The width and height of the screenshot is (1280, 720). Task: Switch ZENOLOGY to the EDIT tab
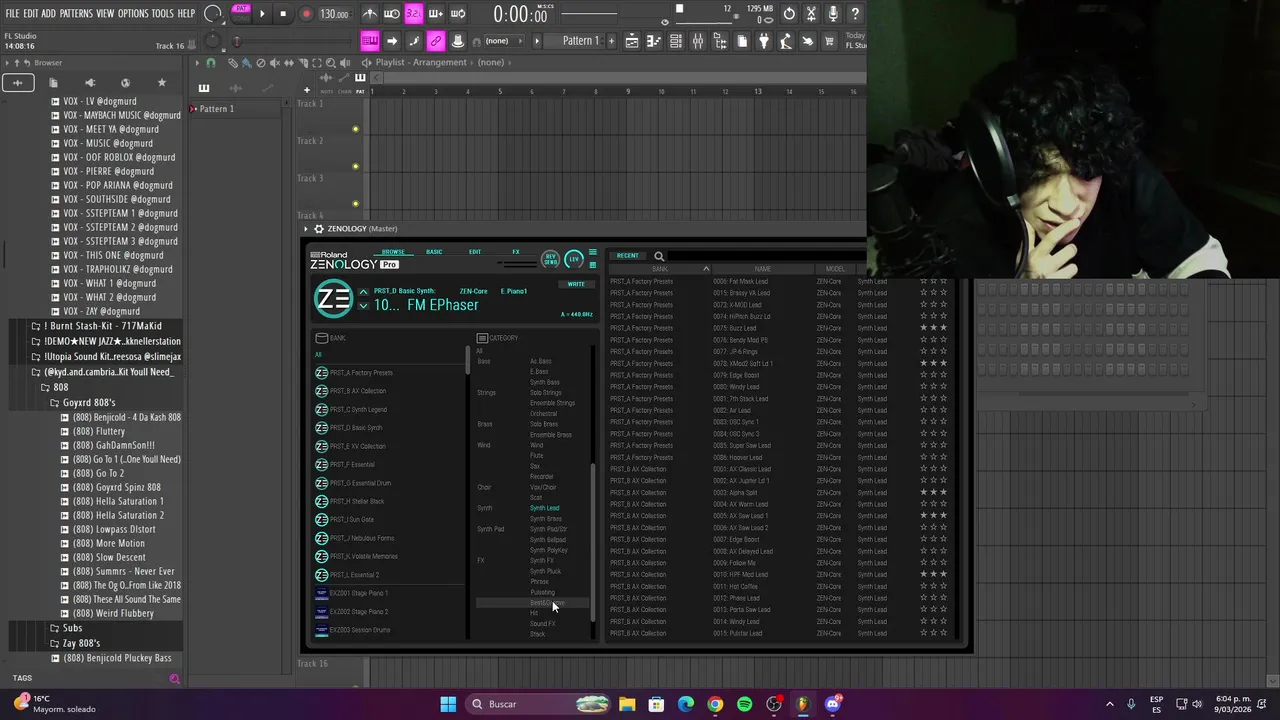475,252
